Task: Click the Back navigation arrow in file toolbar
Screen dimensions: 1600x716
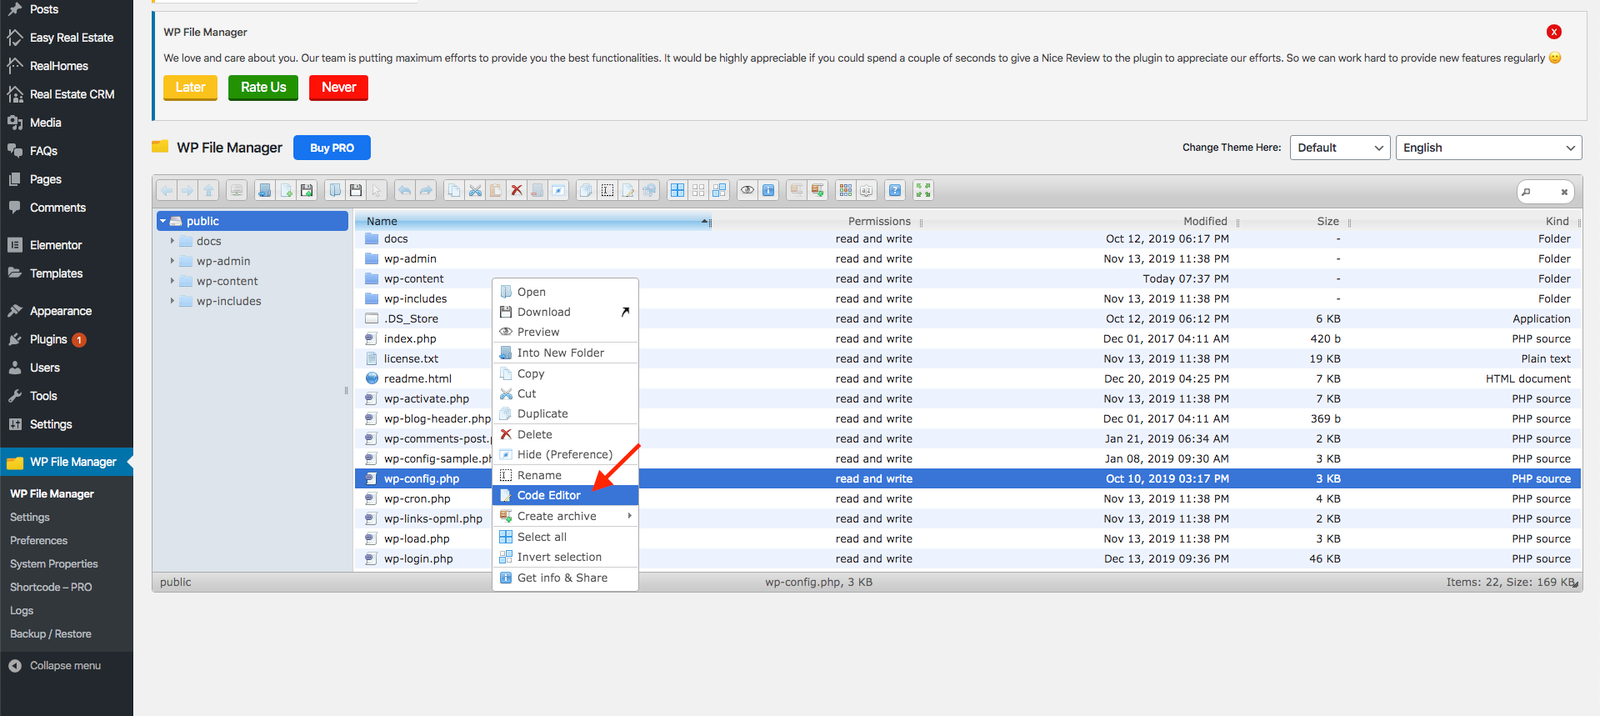Action: tap(167, 190)
